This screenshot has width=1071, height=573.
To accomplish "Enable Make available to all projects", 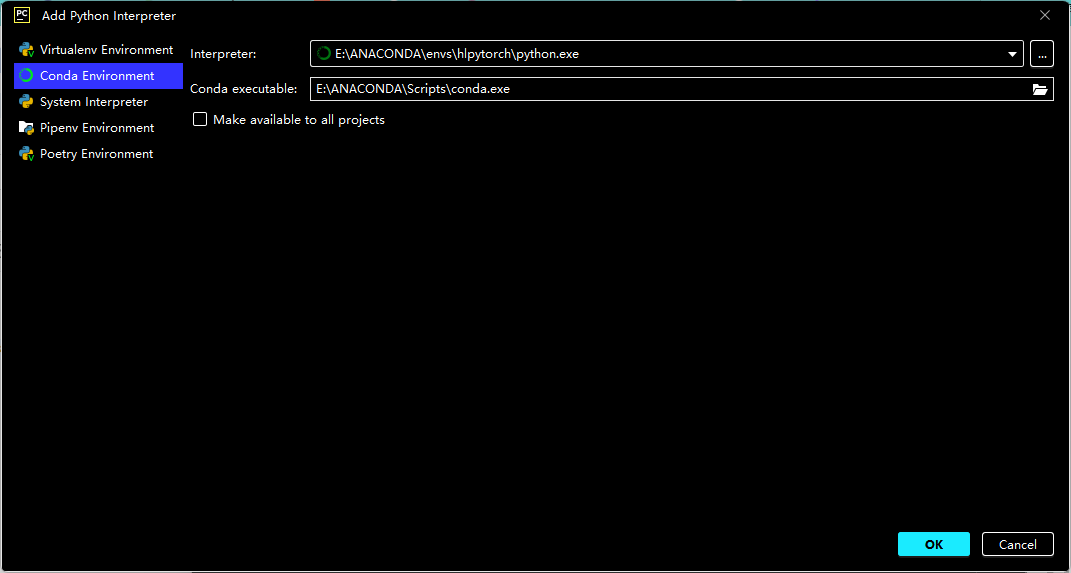I will tap(200, 120).
